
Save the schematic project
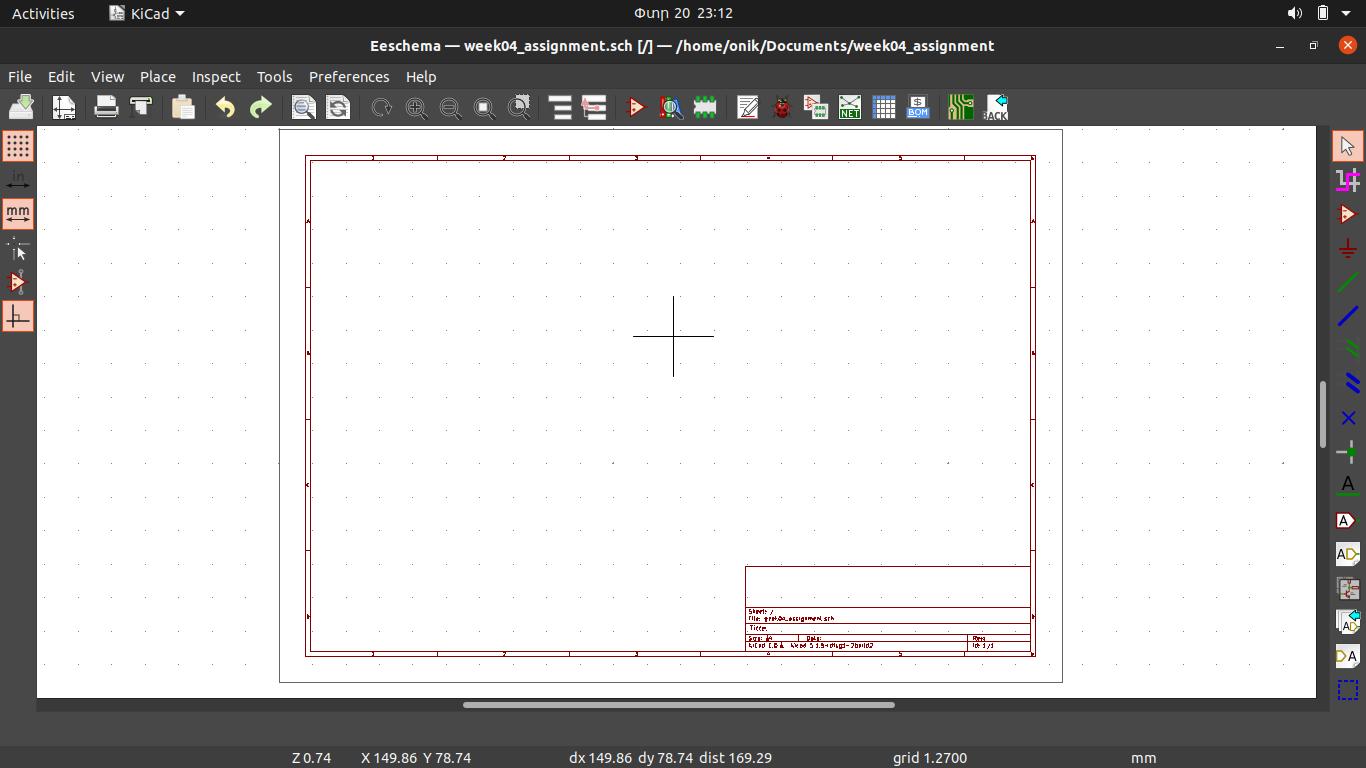pyautogui.click(x=21, y=107)
